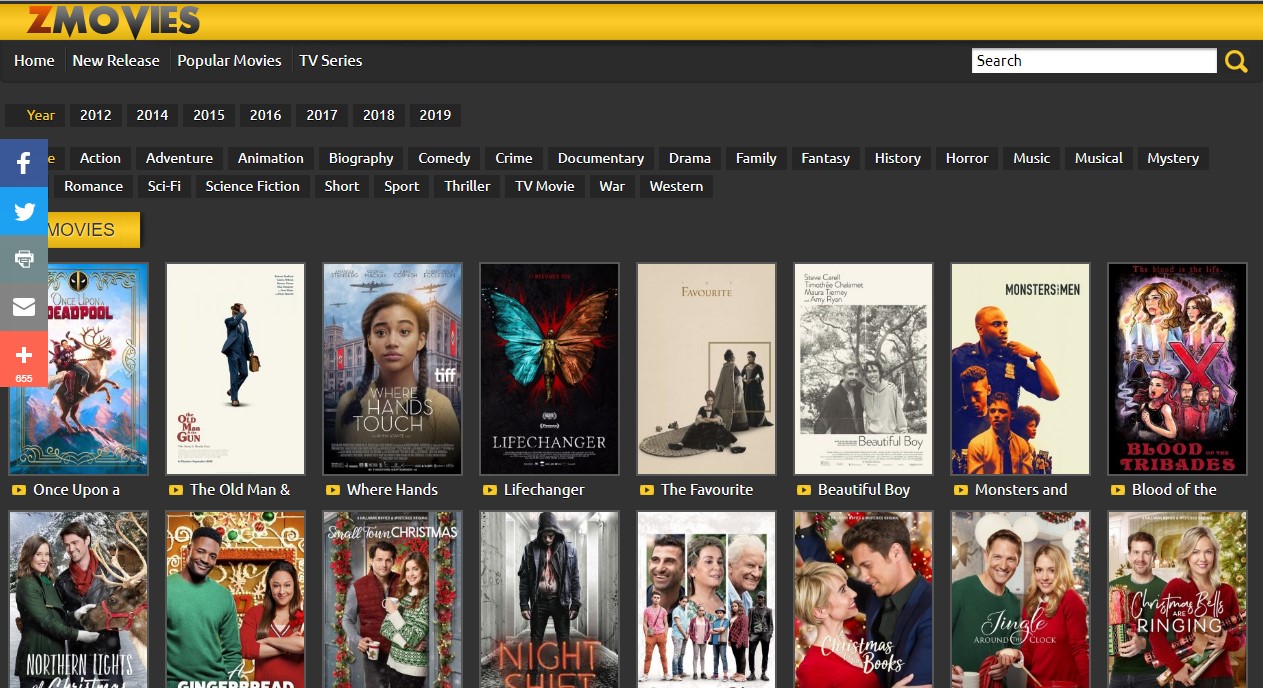The width and height of the screenshot is (1263, 688).
Task: Filter movies by year 2016
Action: tap(266, 115)
